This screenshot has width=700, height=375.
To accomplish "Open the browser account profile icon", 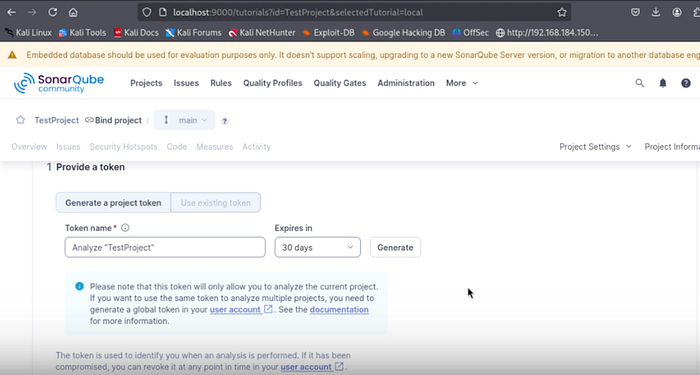I will [677, 12].
